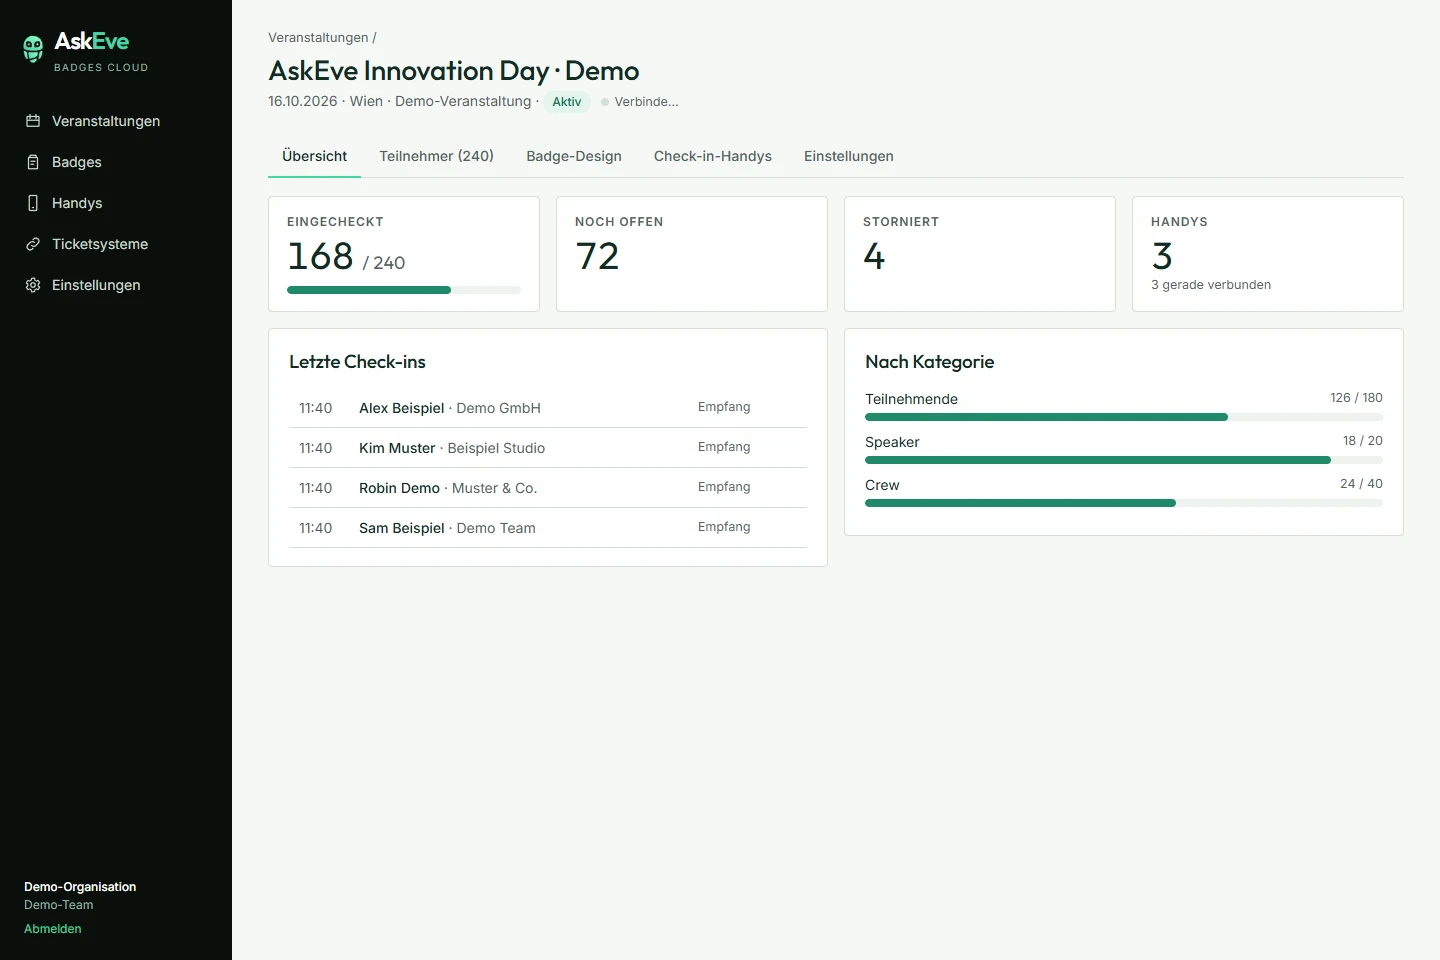This screenshot has width=1440, height=960.
Task: Click the check-in row for Robin Demo
Action: click(x=548, y=488)
